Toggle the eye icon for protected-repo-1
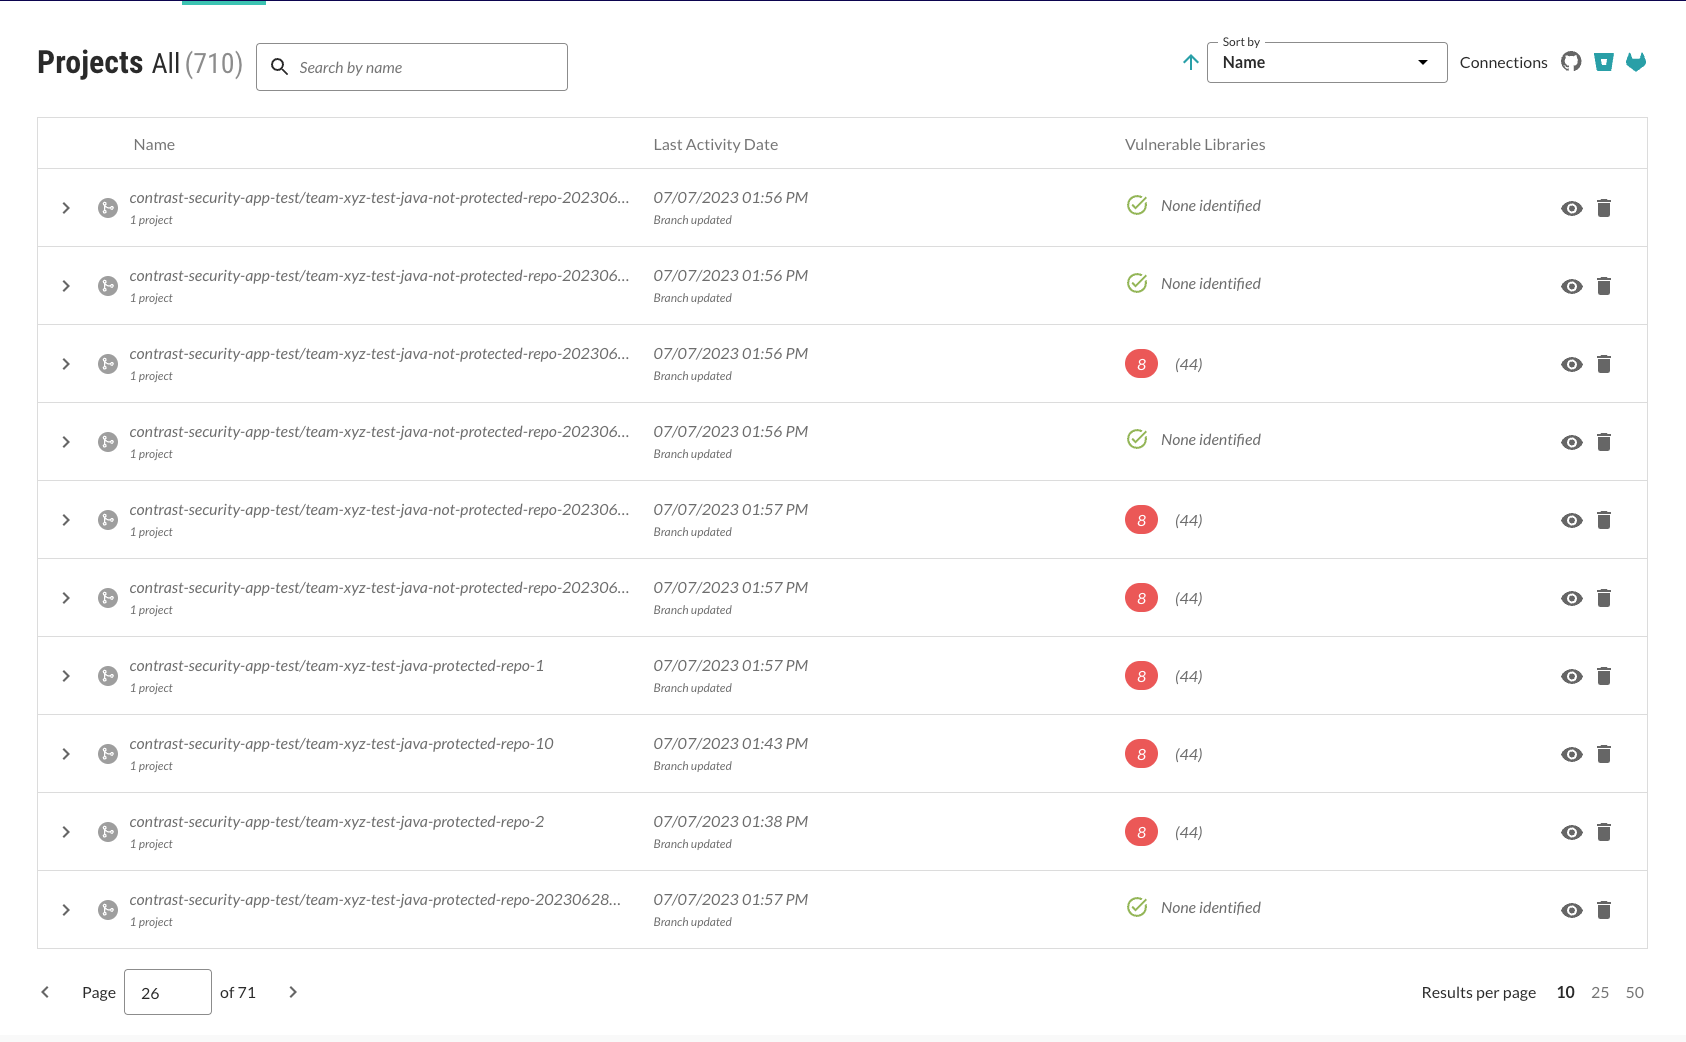Viewport: 1686px width, 1042px height. coord(1572,676)
